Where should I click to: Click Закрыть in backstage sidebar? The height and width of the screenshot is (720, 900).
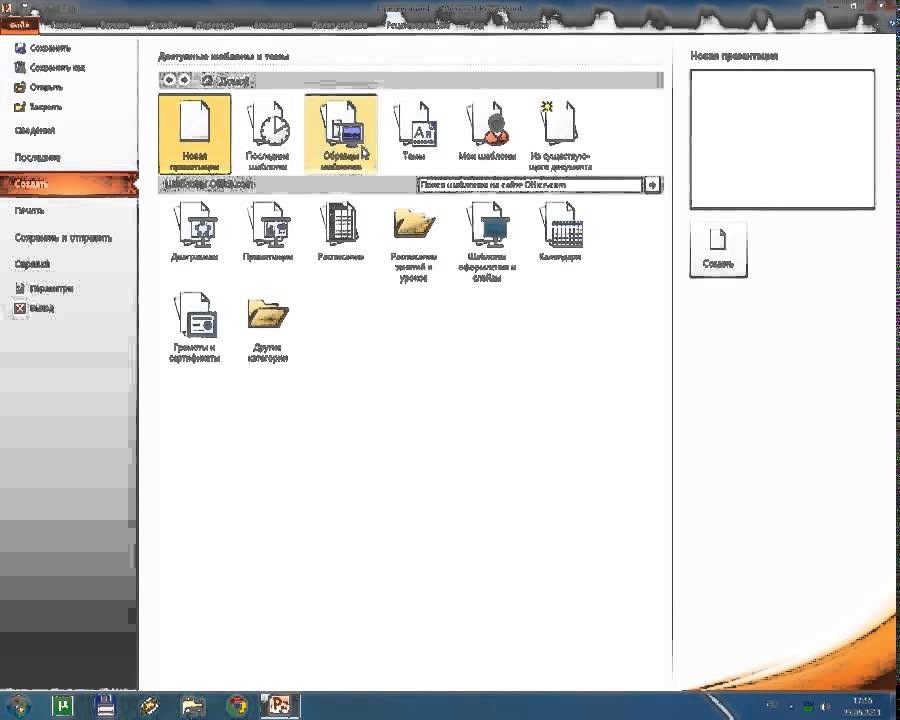[x=38, y=107]
